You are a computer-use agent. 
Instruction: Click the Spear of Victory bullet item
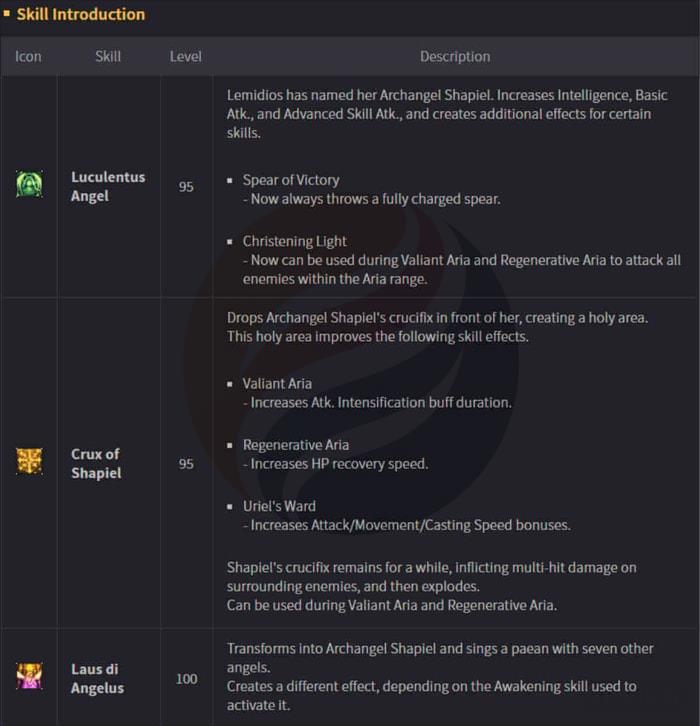(x=291, y=180)
